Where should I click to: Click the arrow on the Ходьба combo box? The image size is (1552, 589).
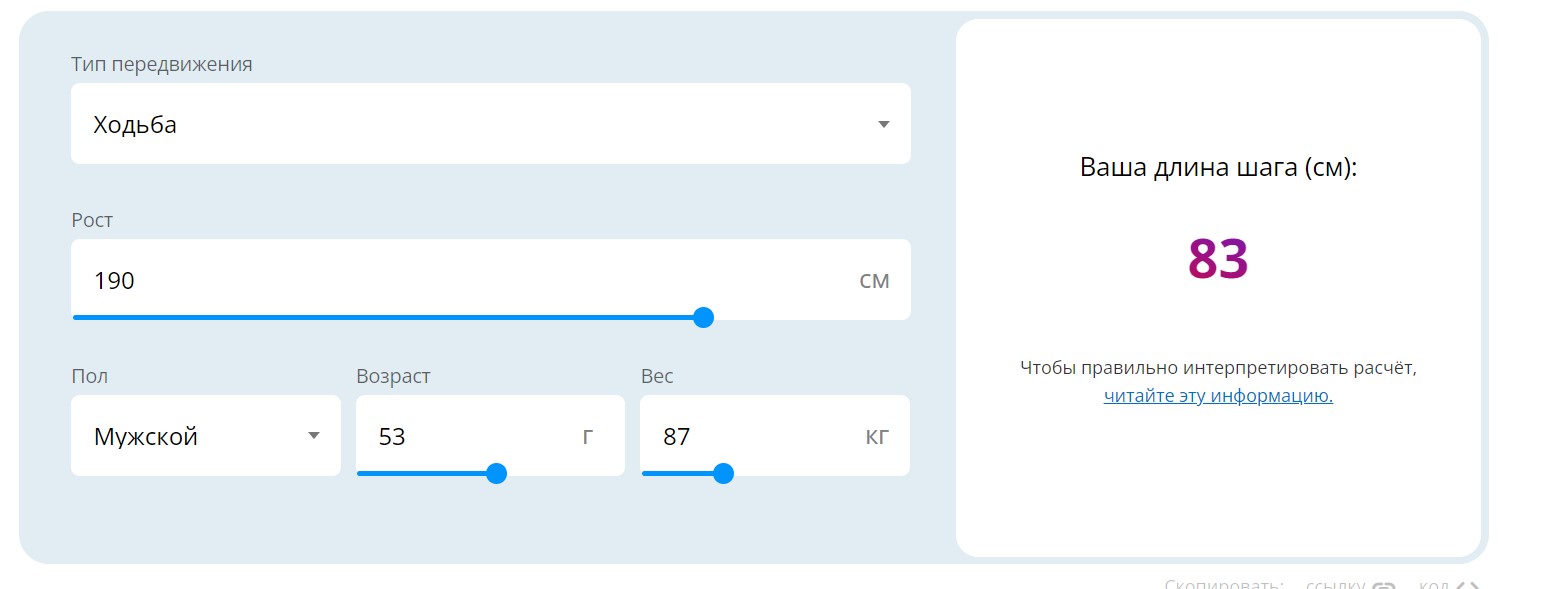883,125
